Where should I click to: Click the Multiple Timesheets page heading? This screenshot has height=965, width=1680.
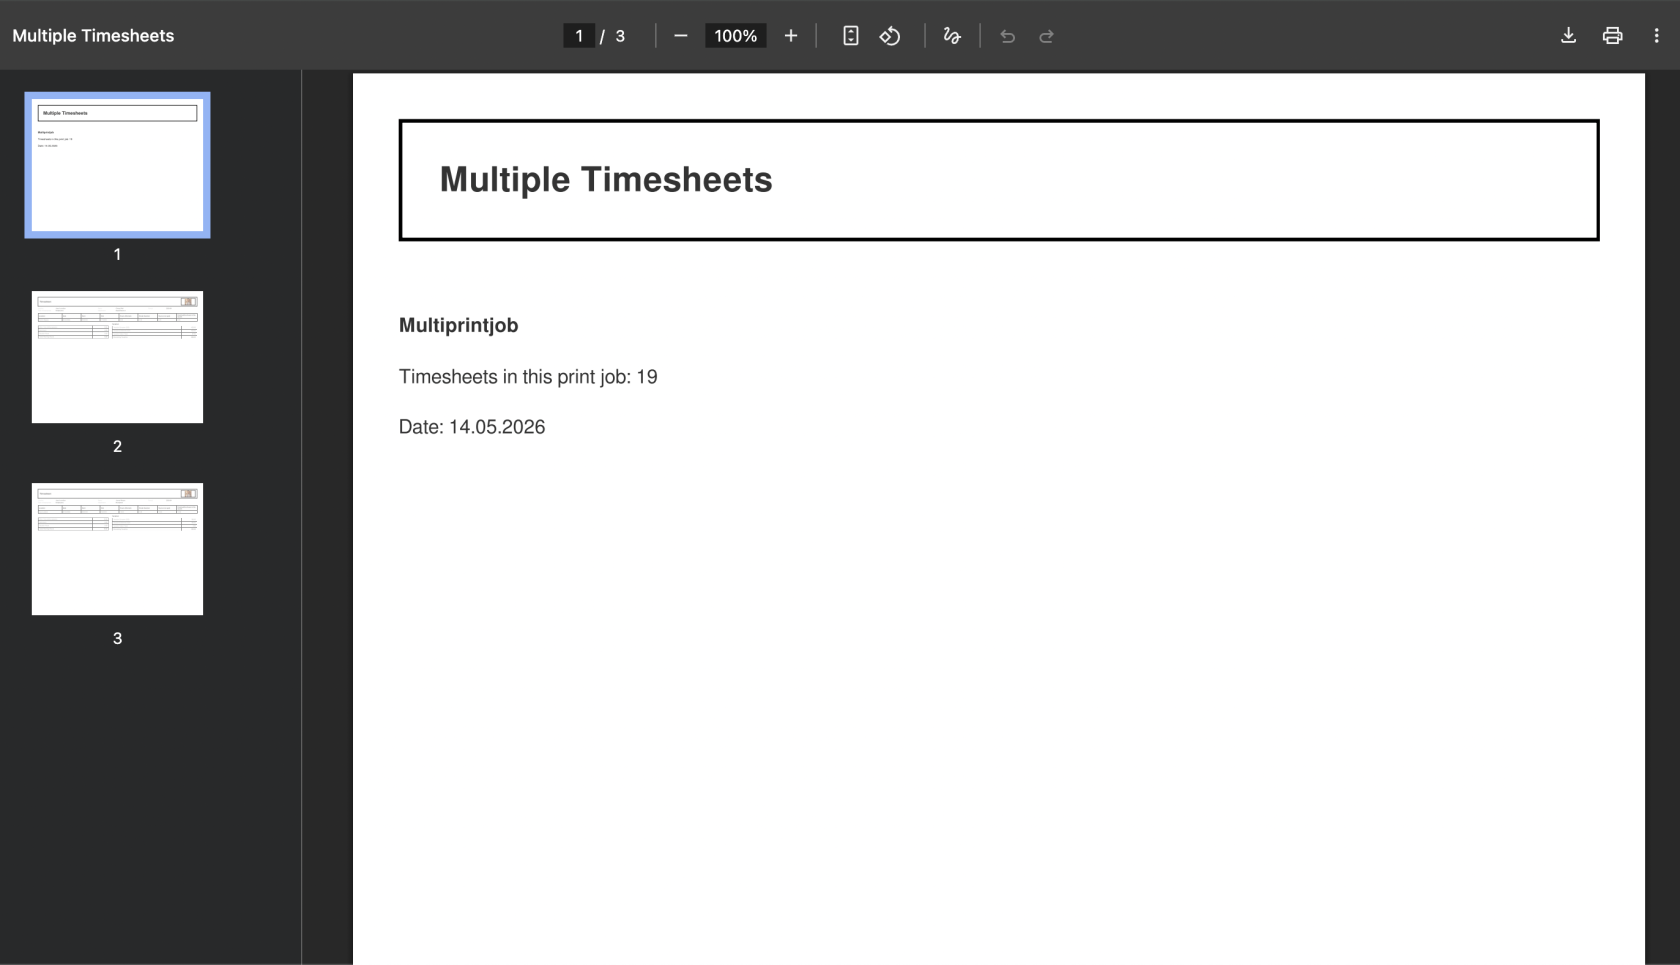point(606,180)
